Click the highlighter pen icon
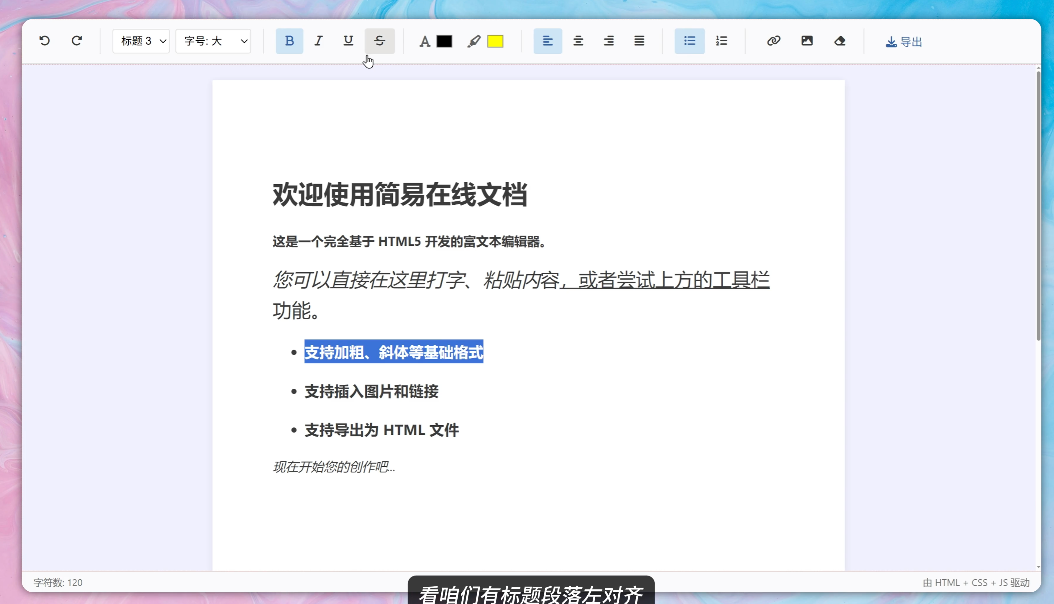The image size is (1054, 604). click(474, 42)
